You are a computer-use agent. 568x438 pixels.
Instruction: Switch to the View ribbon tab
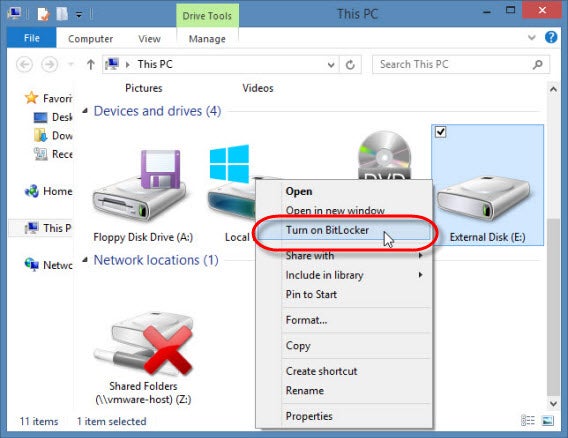tap(149, 38)
